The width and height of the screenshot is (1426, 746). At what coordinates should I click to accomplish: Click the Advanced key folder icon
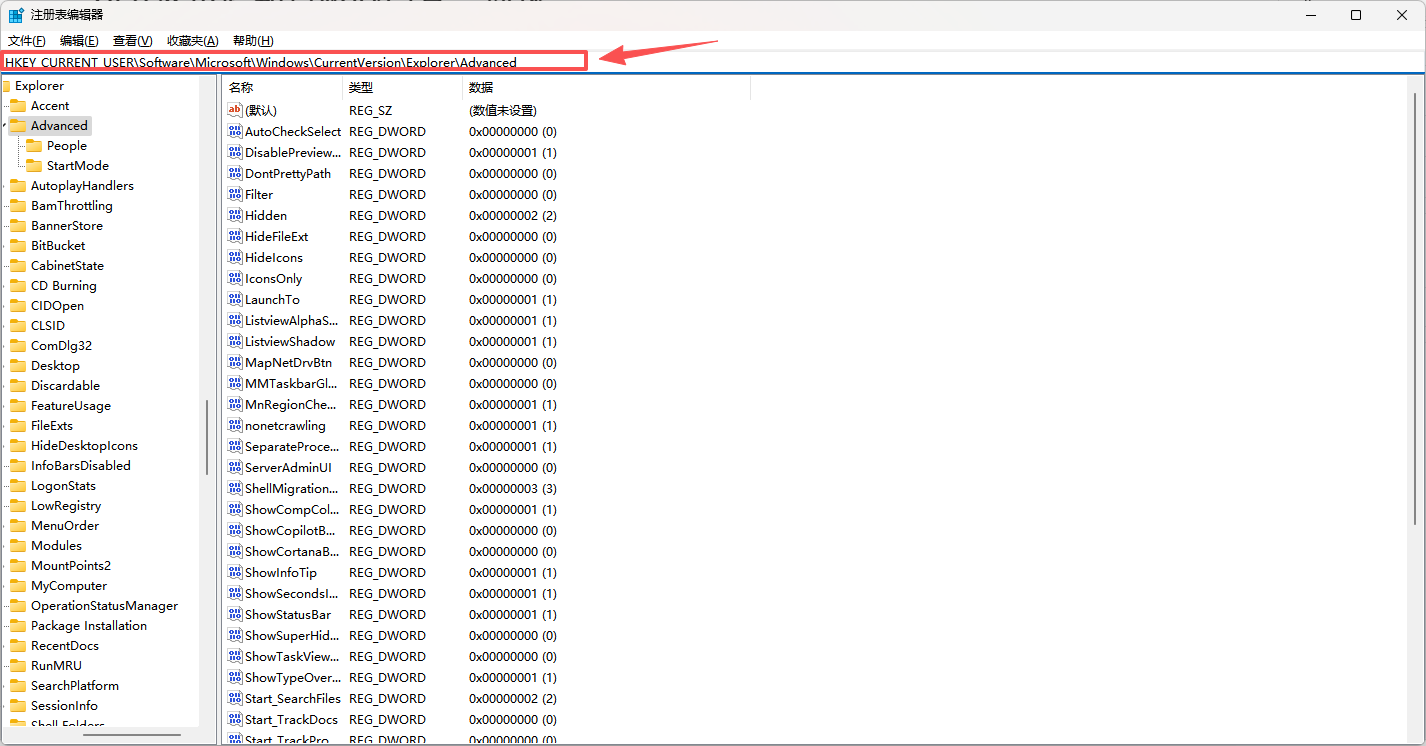[18, 126]
